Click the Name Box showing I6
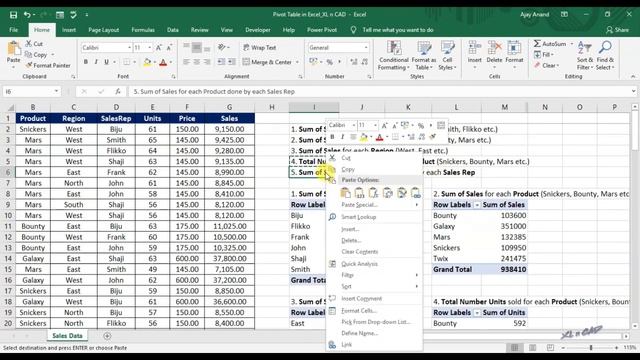The width and height of the screenshot is (640, 360). 27,91
